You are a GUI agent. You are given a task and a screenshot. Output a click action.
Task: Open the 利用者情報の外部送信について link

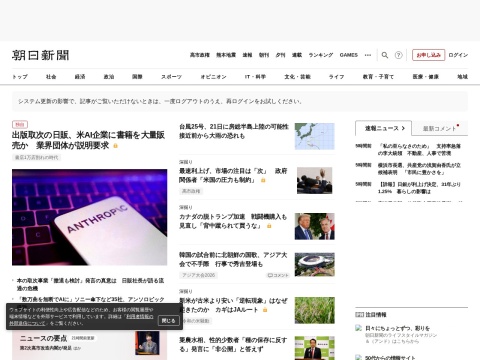pos(82,320)
